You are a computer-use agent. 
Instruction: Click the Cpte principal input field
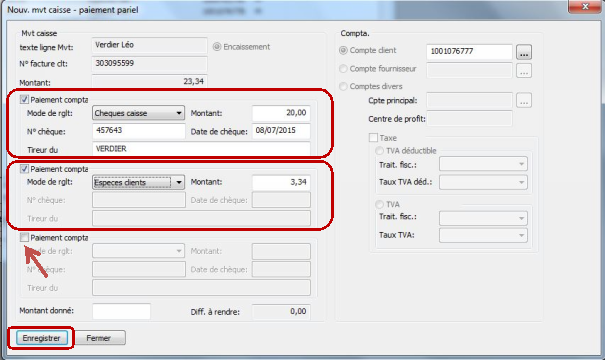pos(469,101)
